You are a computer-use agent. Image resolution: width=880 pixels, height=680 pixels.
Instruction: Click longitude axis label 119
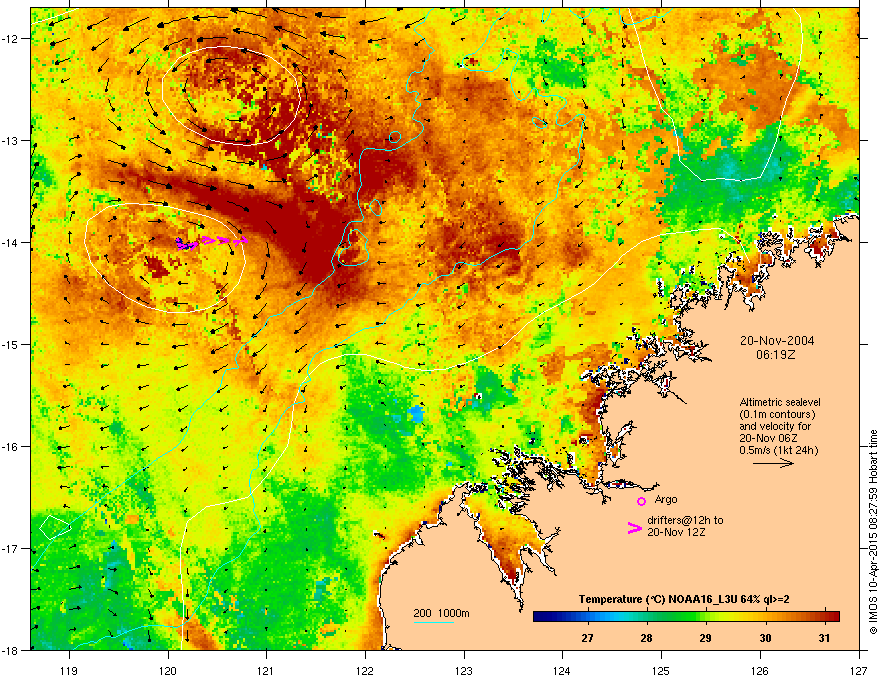(69, 670)
